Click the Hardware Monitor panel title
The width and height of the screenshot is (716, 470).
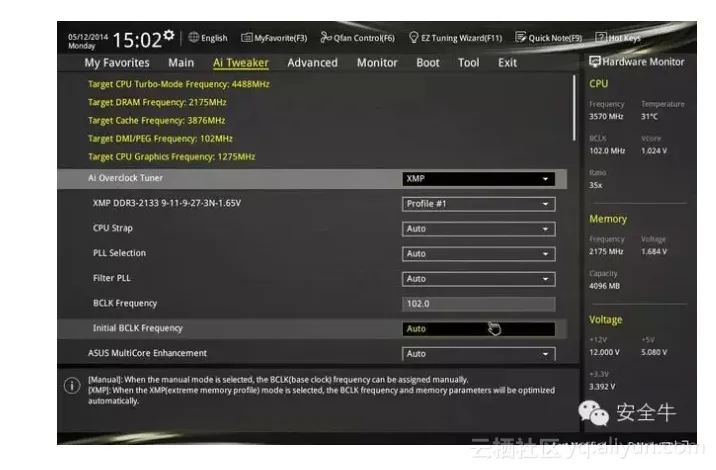(643, 62)
